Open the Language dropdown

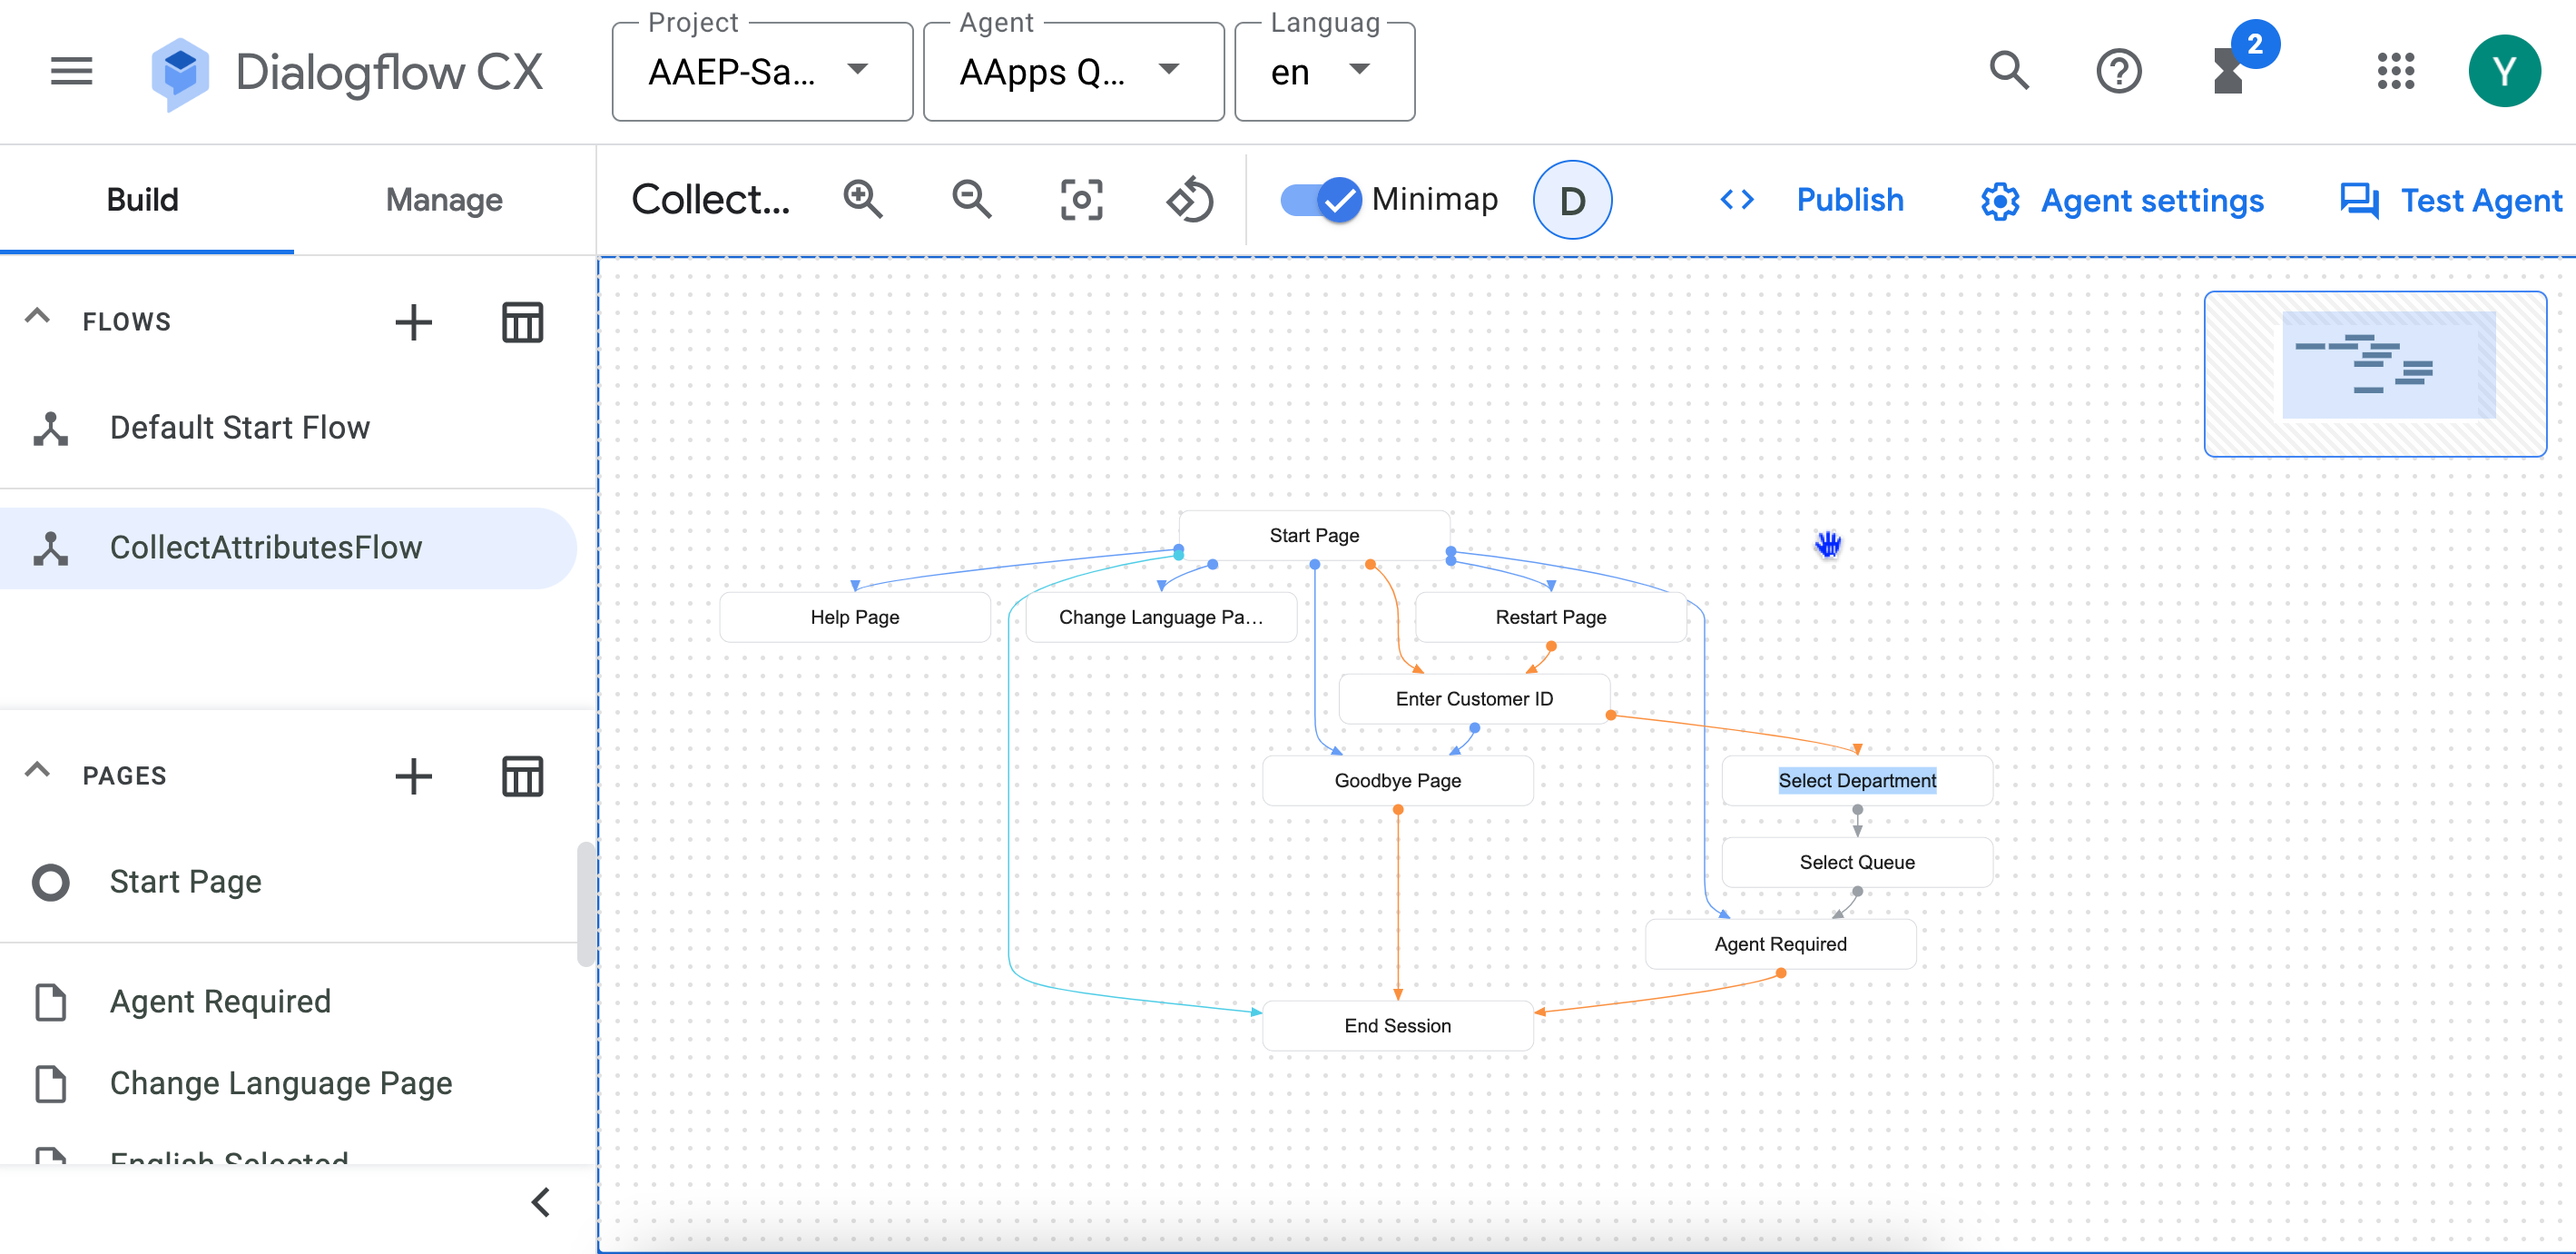coord(1324,72)
